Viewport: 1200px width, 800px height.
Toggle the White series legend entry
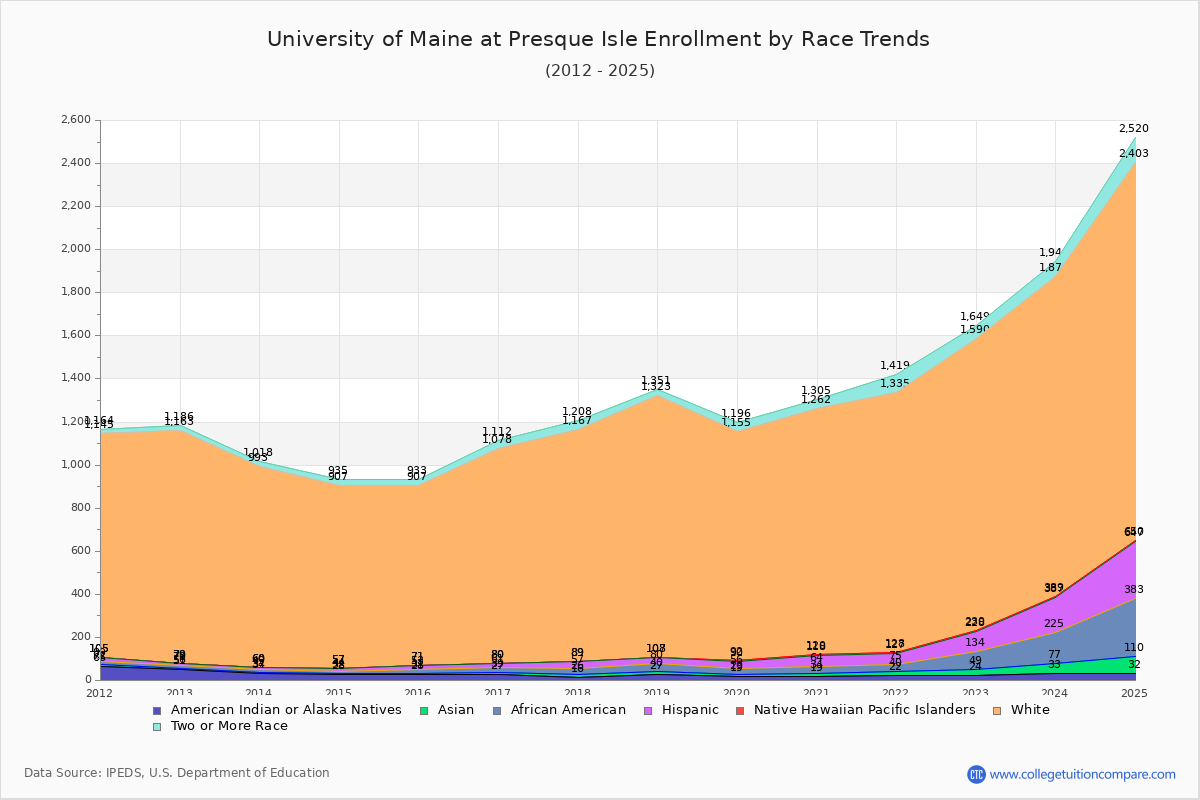point(1021,710)
